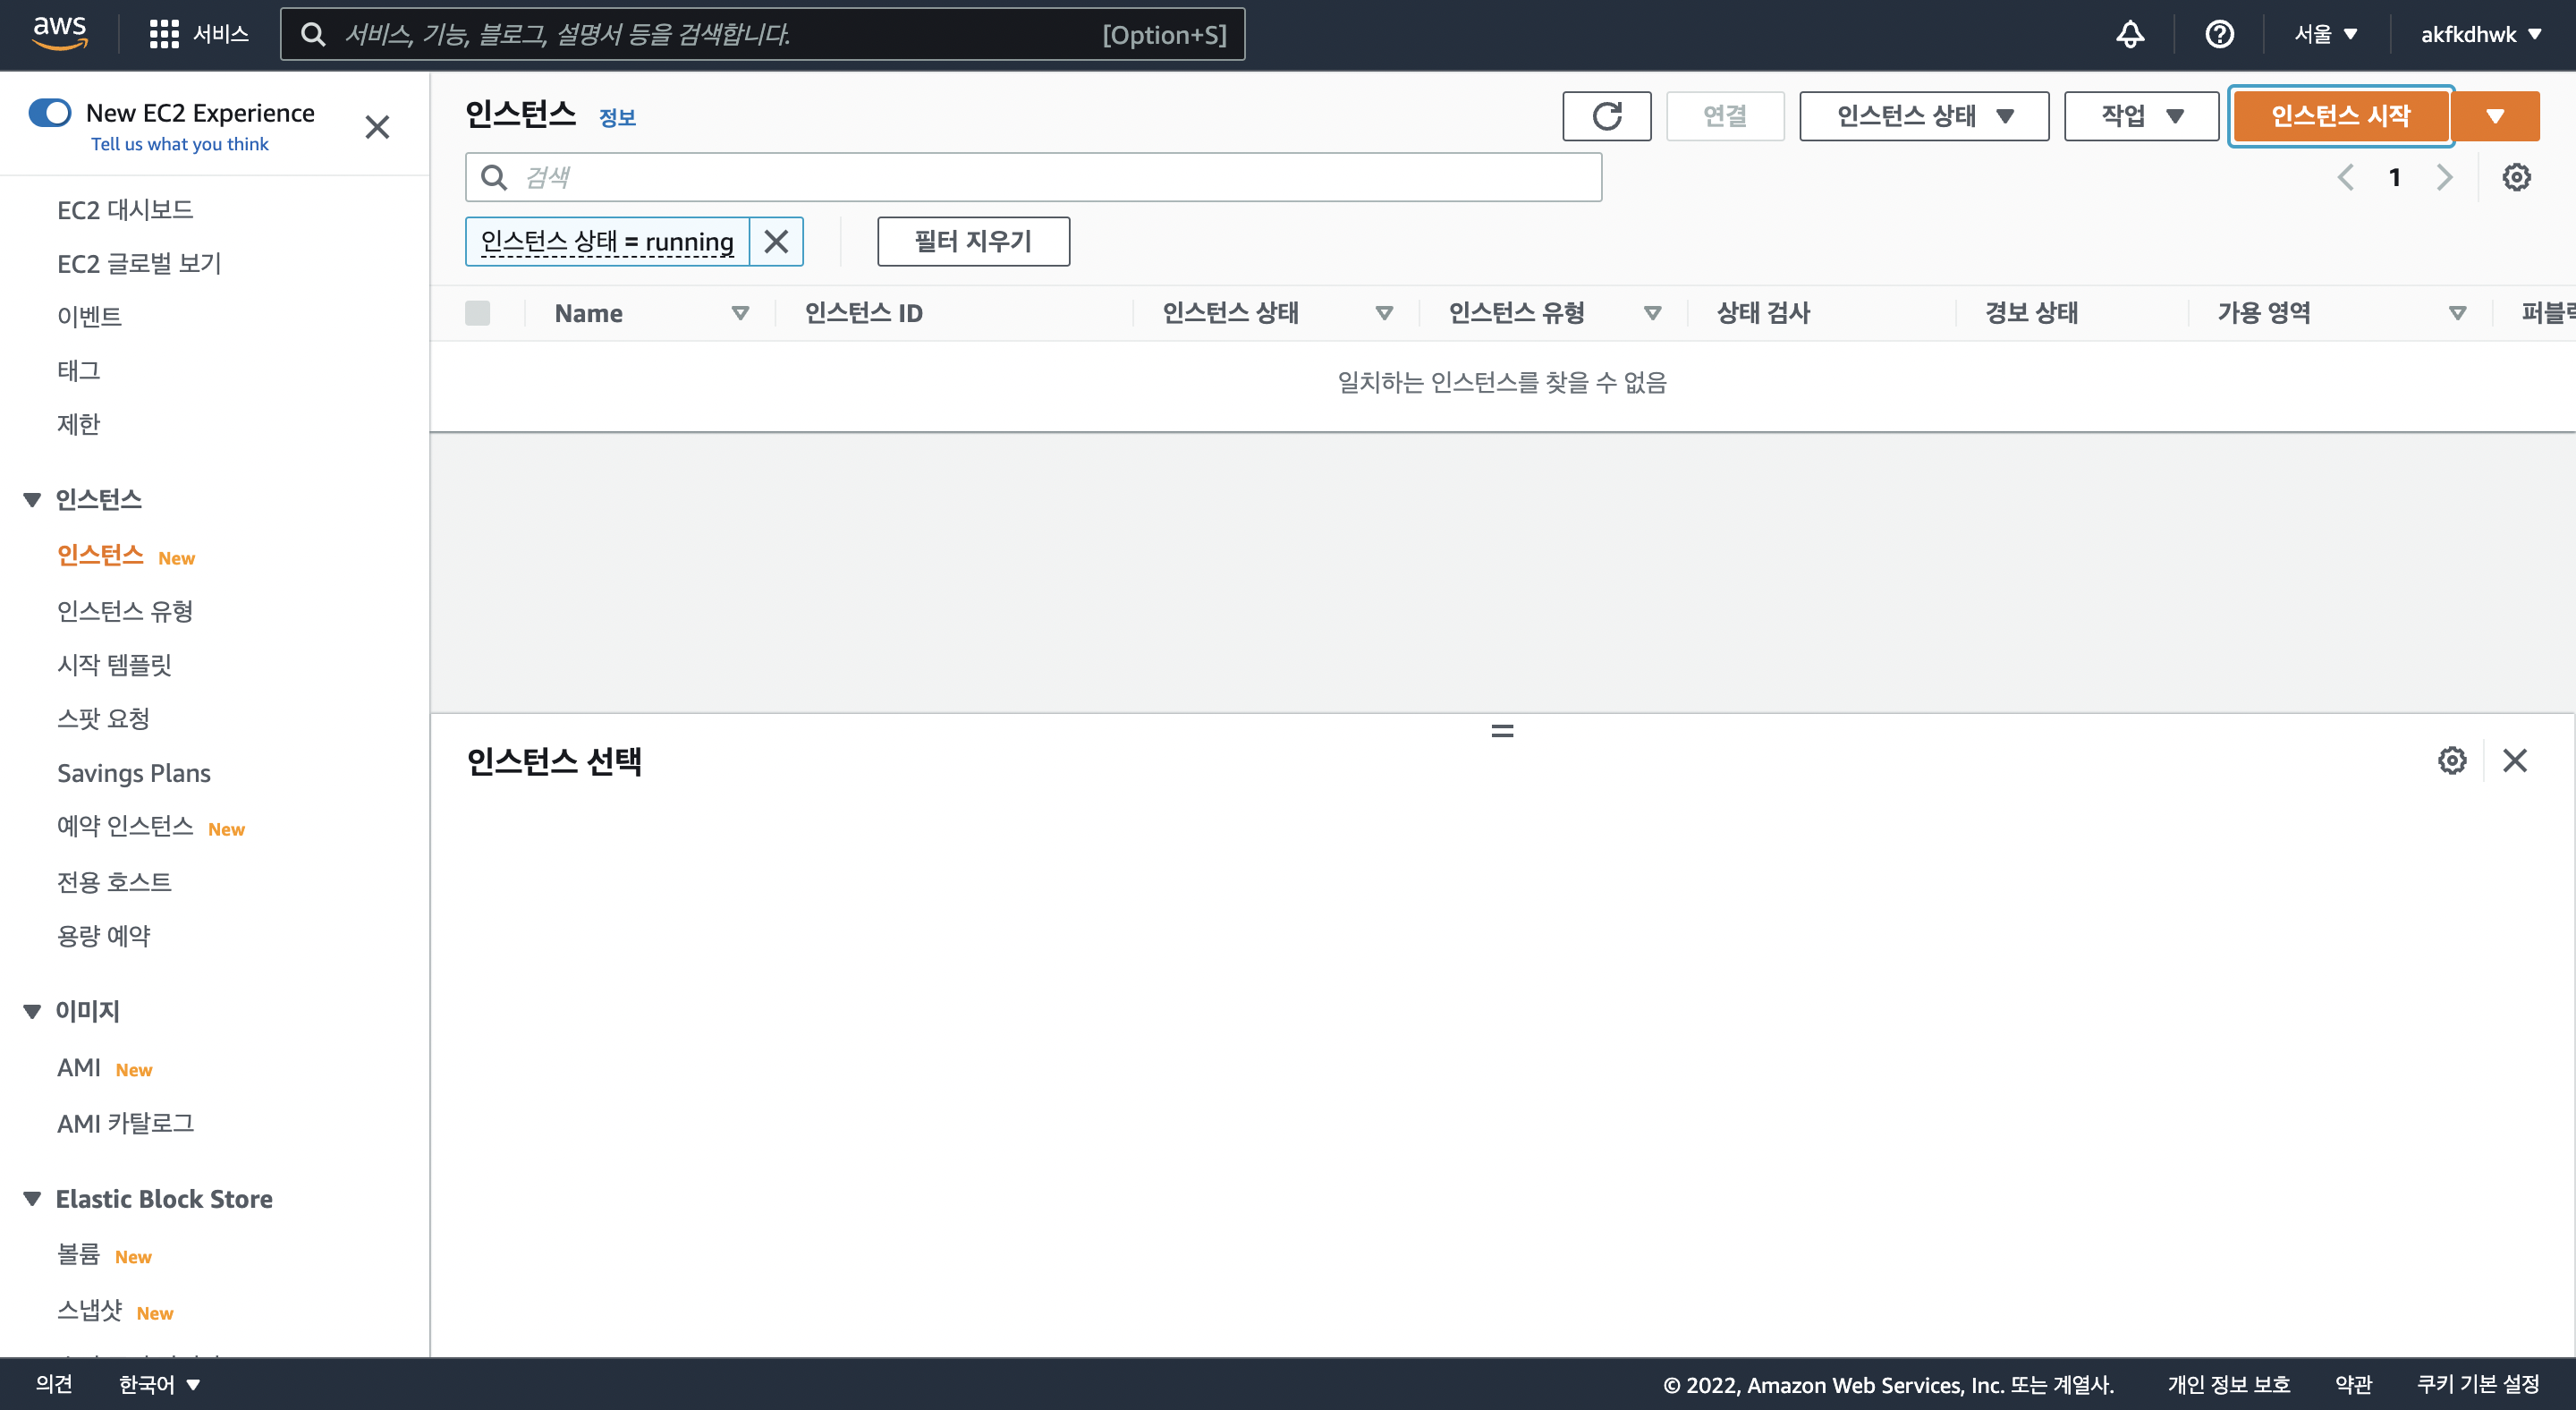Open the notifications bell icon
Screen dimensions: 2576x1410
[x=2130, y=34]
